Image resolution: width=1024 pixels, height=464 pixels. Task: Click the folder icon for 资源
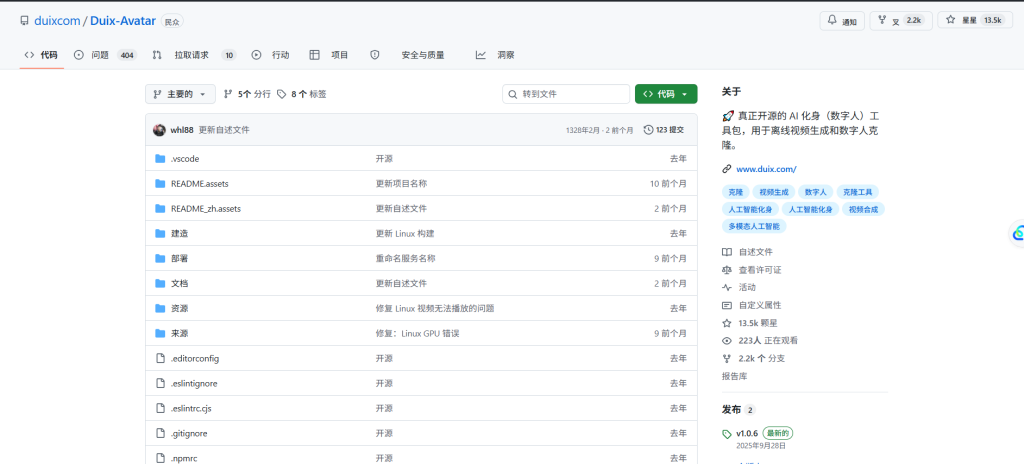pyautogui.click(x=160, y=308)
